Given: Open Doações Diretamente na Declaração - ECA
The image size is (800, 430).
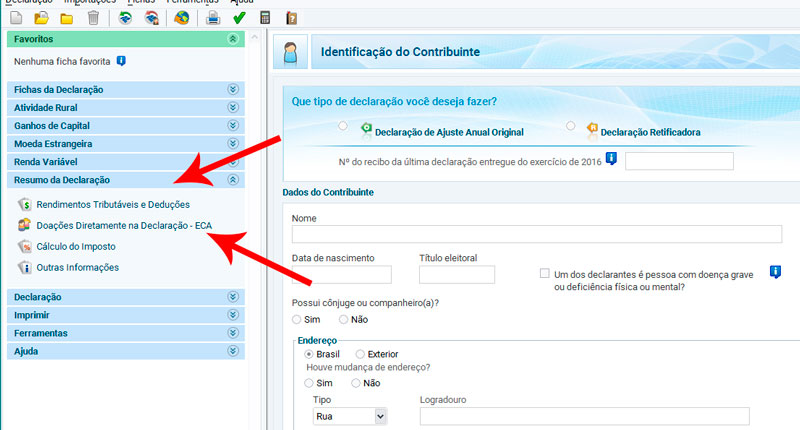Looking at the screenshot, I should tap(124, 226).
